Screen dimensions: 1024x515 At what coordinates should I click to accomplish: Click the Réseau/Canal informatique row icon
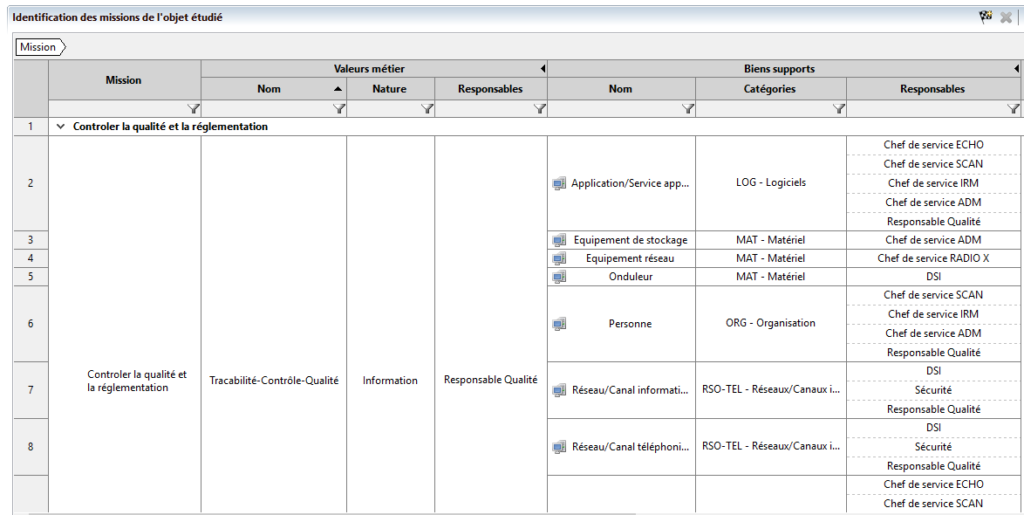click(559, 391)
